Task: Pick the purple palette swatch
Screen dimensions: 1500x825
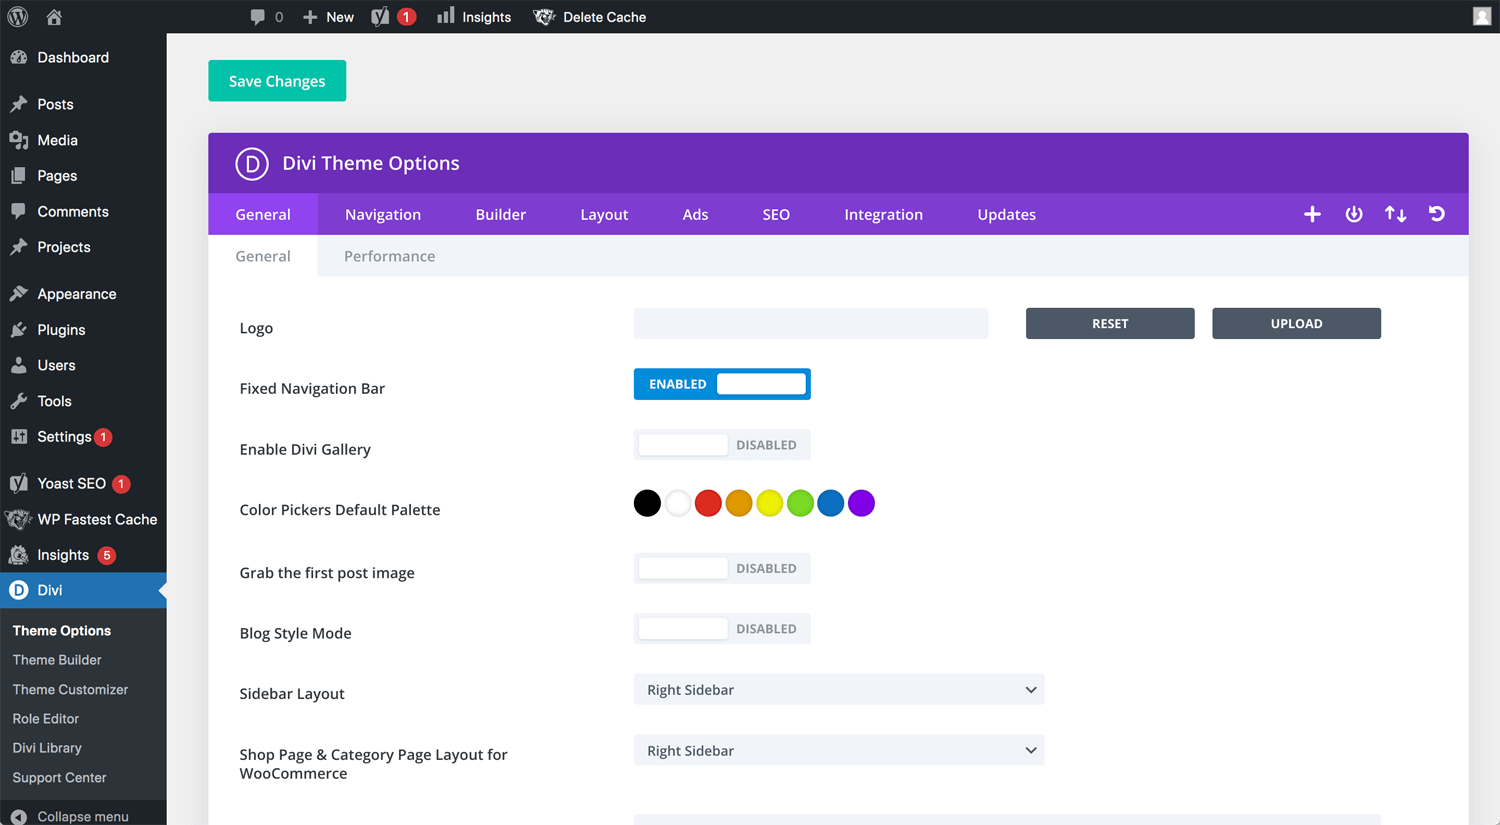Action: (861, 503)
